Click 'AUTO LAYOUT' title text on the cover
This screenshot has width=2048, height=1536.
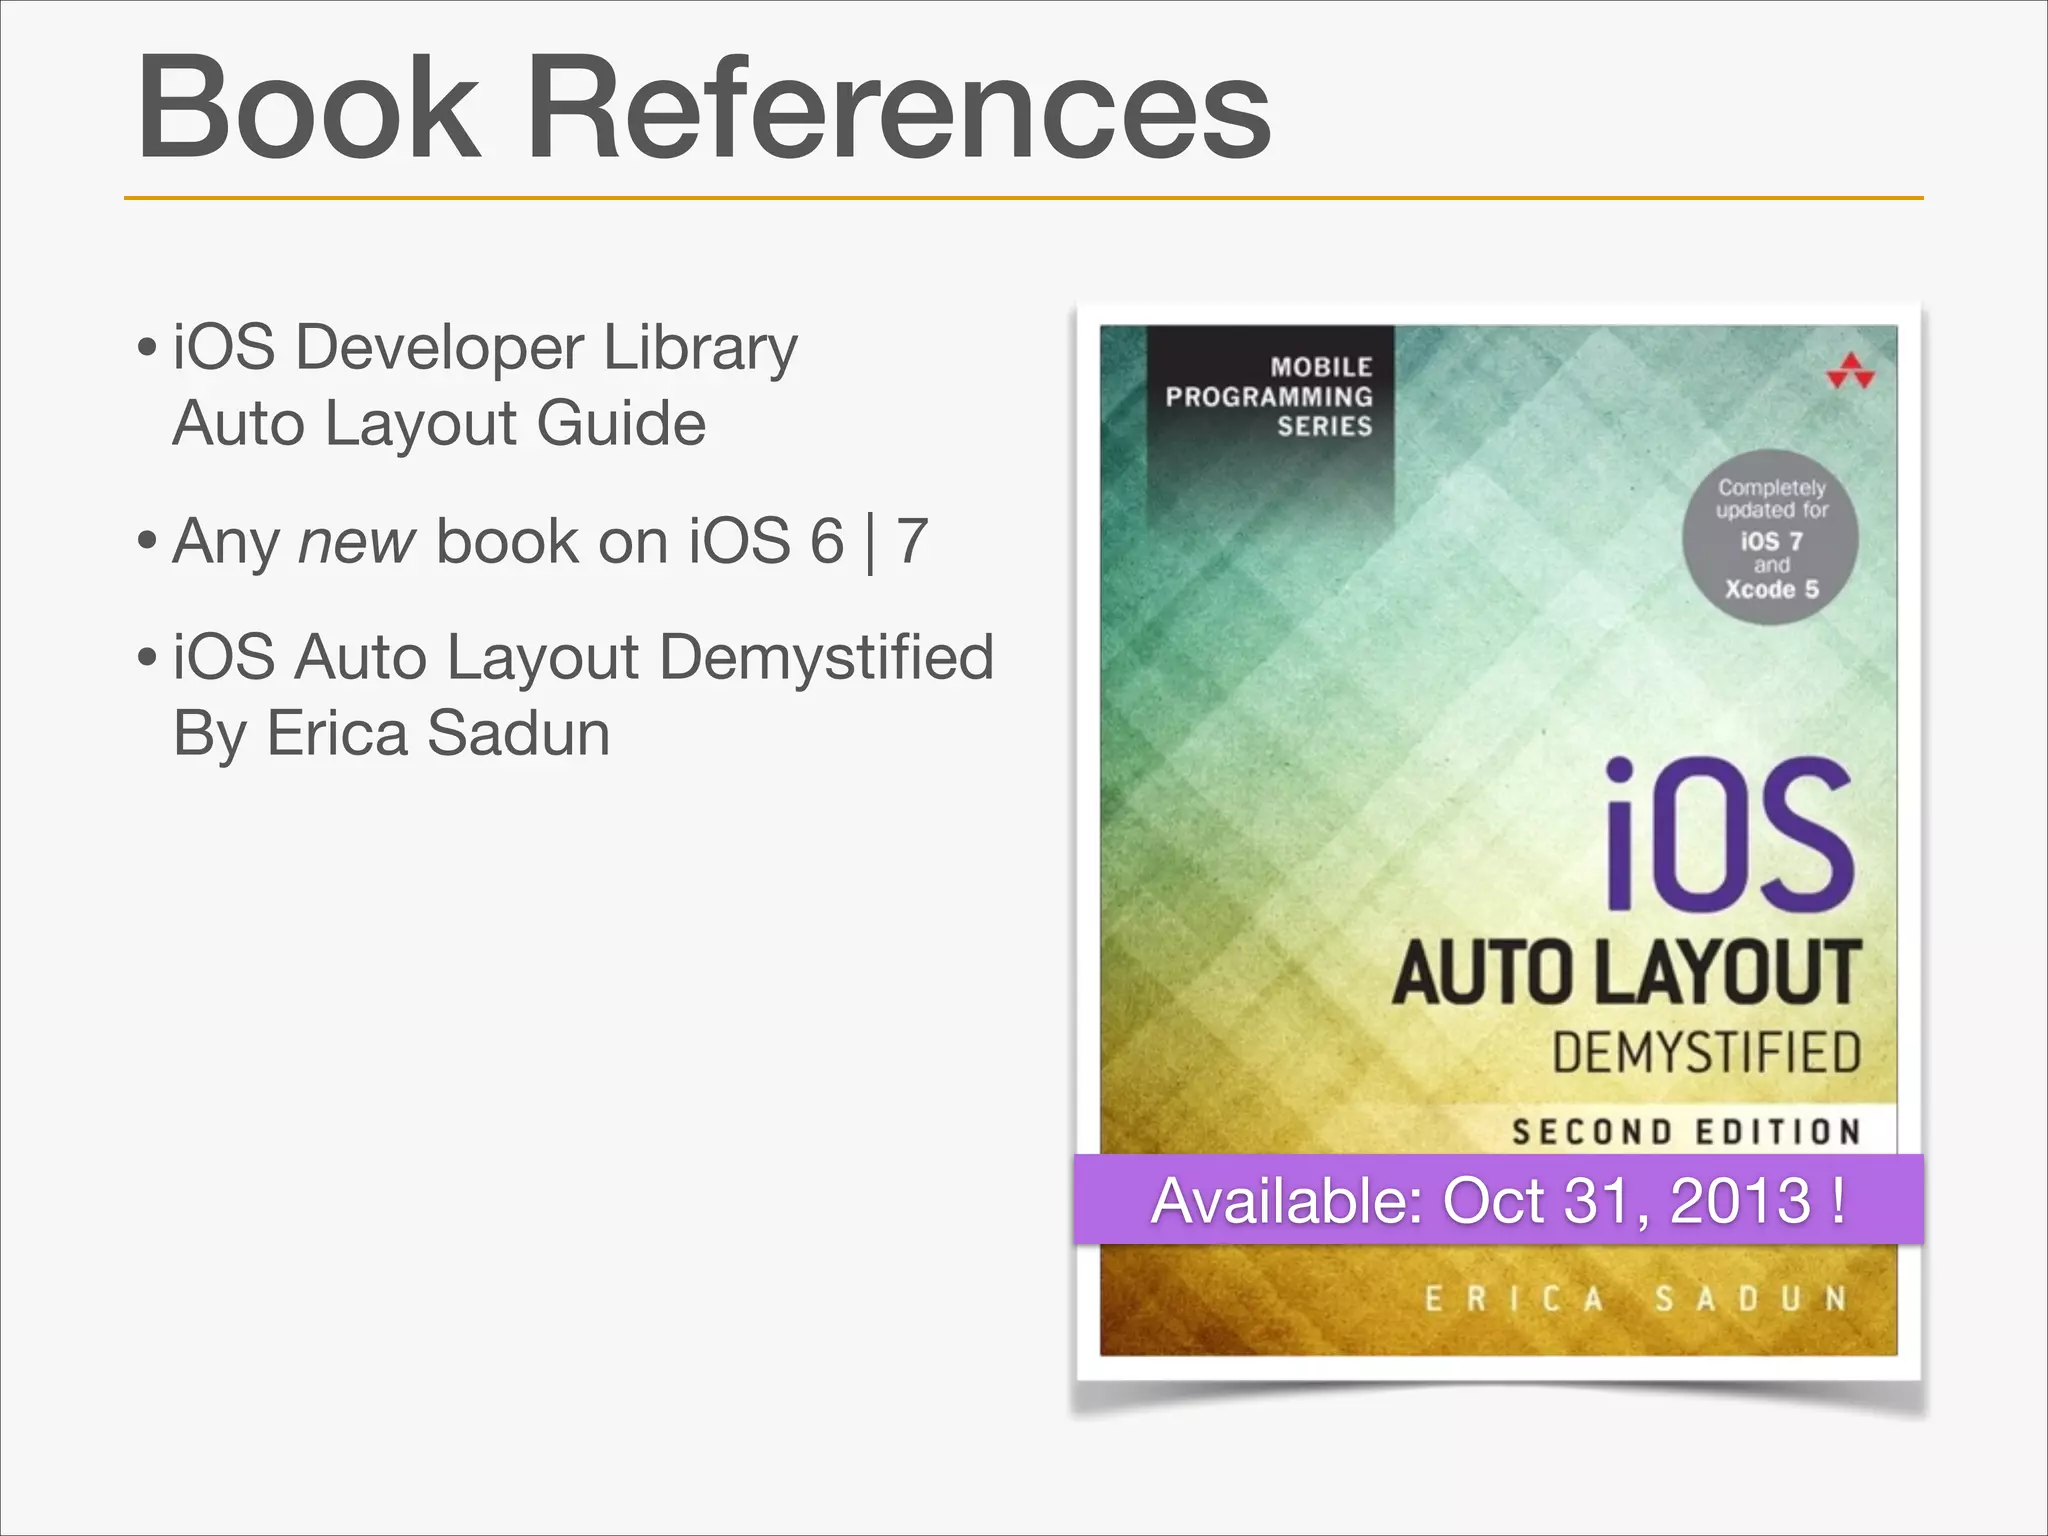tap(1627, 973)
